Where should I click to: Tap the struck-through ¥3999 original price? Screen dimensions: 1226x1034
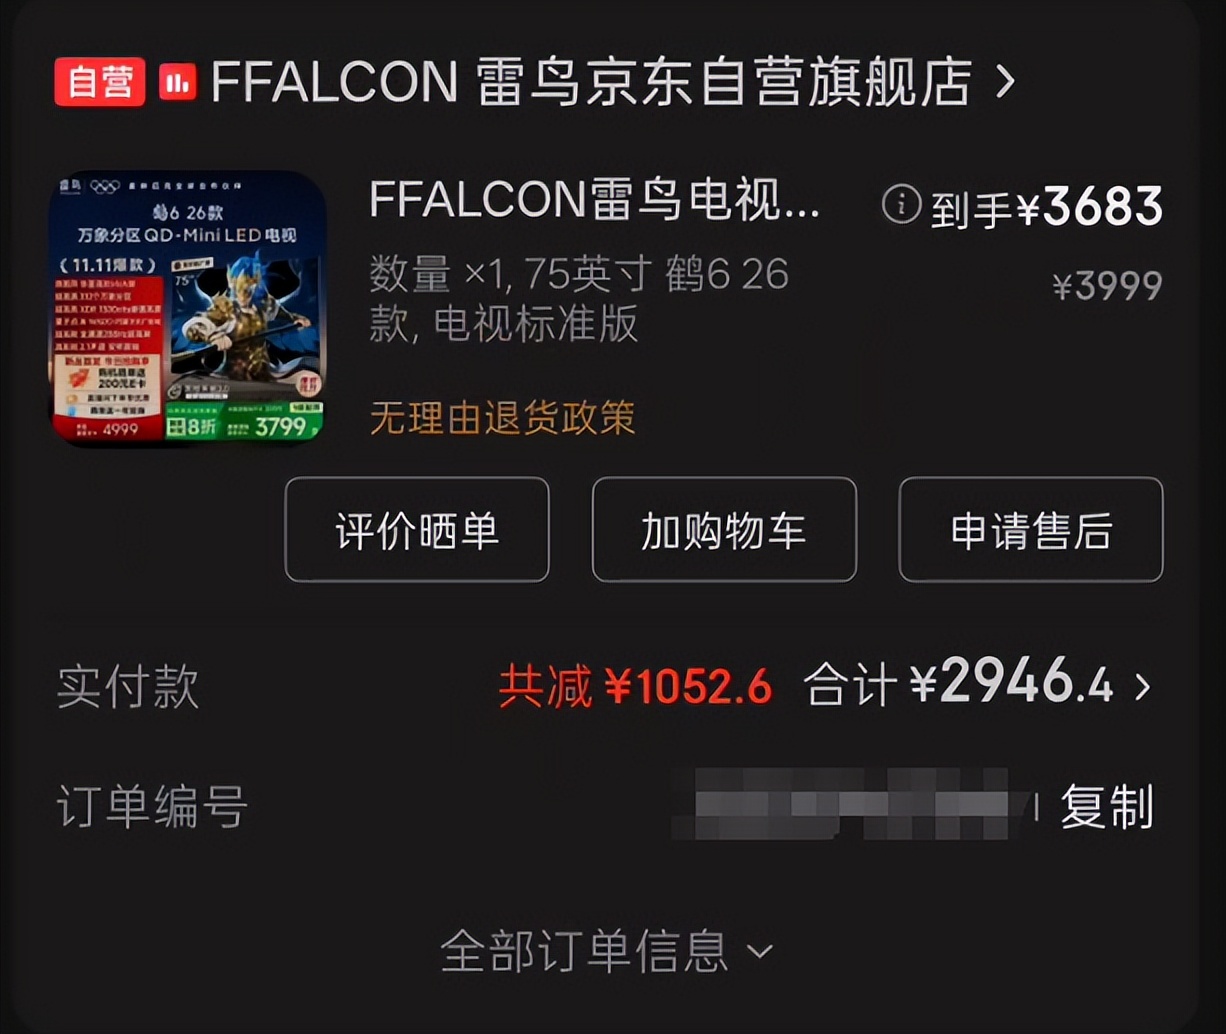pyautogui.click(x=1107, y=287)
